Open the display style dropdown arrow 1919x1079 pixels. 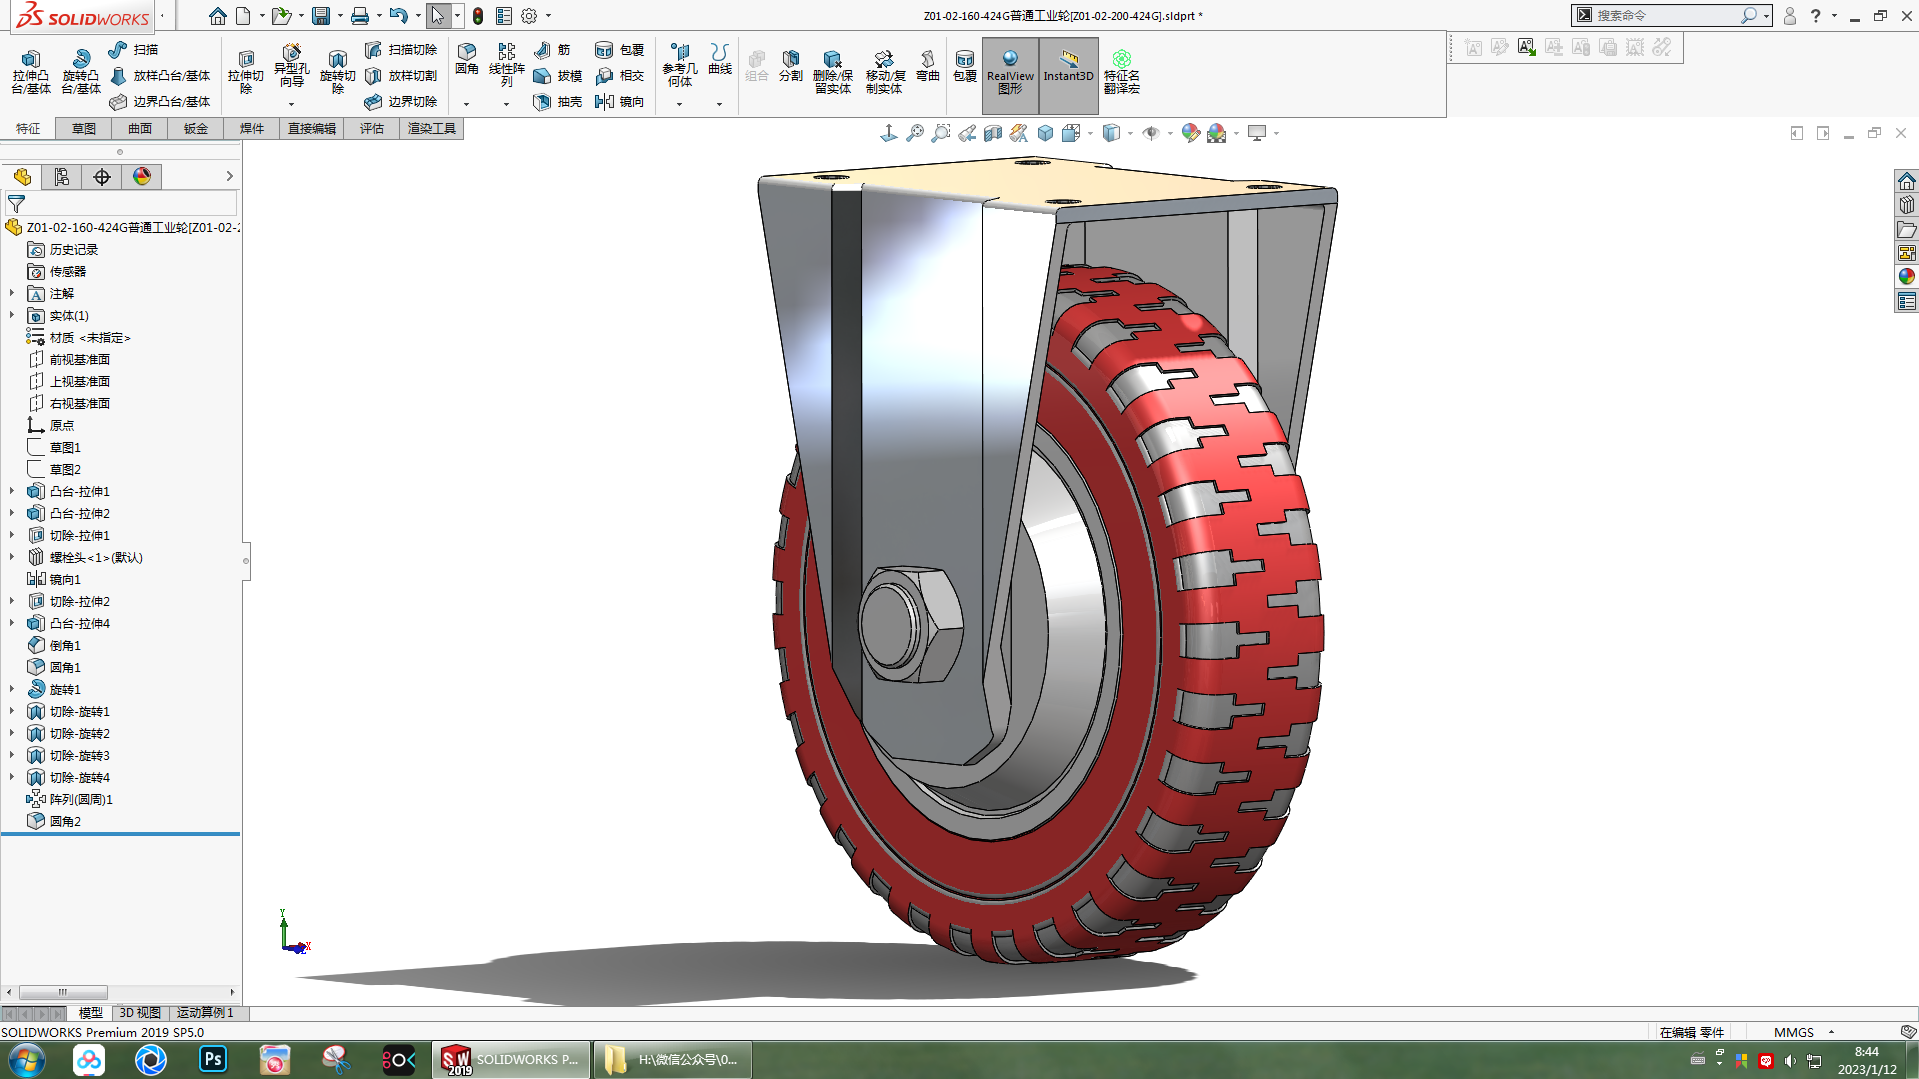tap(1130, 133)
